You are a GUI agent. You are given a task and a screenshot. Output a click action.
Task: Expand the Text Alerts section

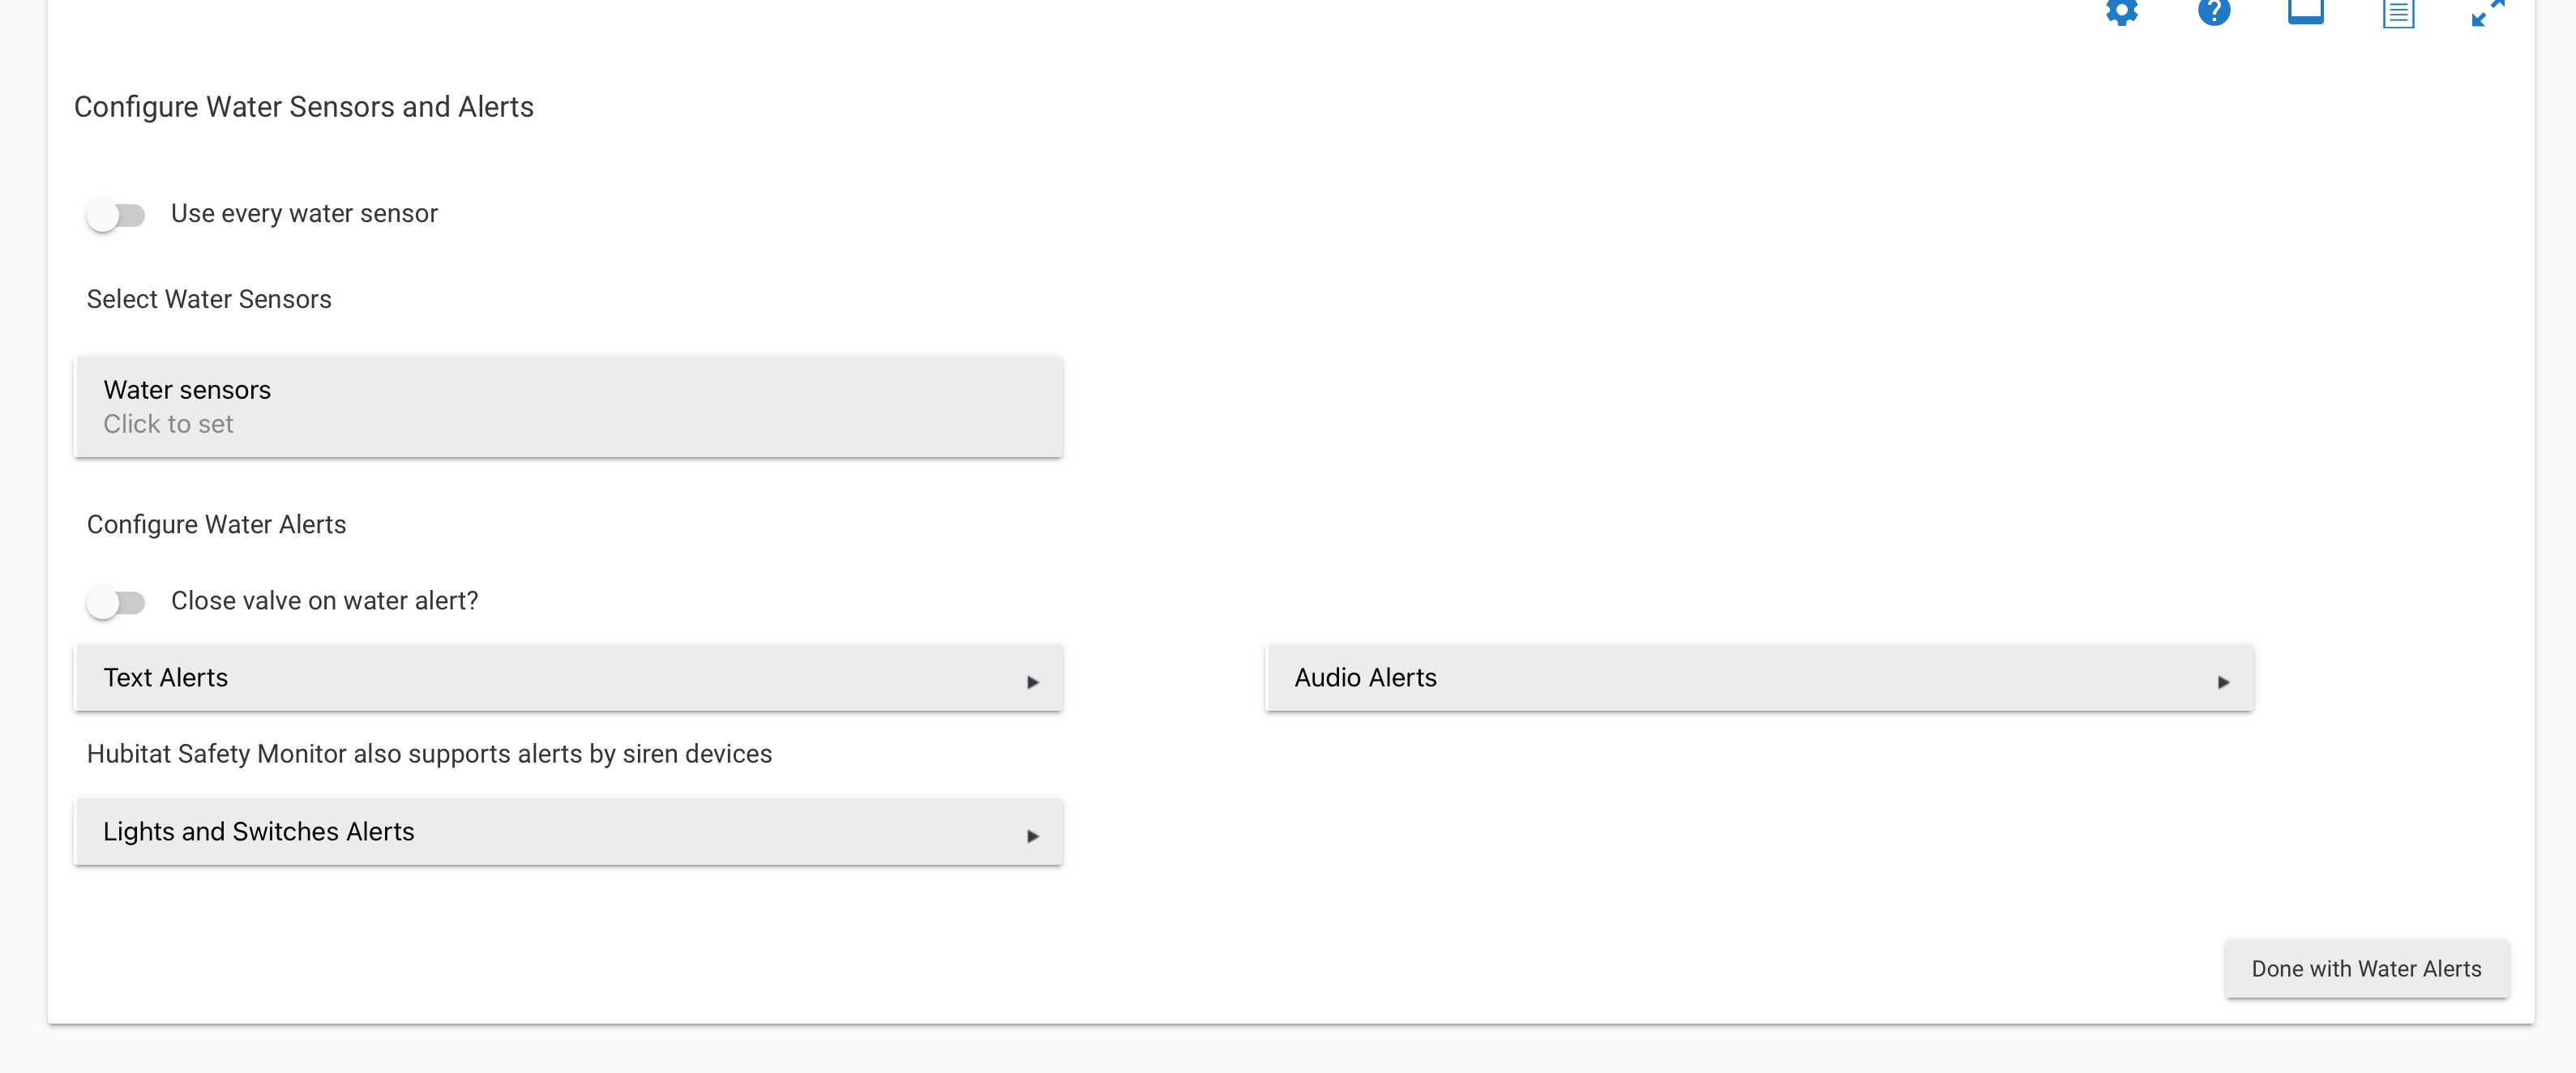click(x=568, y=678)
